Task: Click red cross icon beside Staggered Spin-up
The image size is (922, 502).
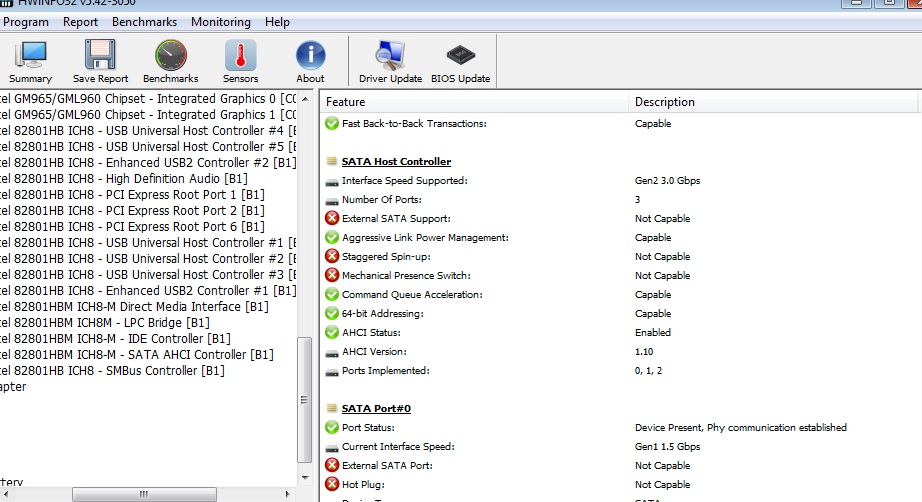Action: click(332, 256)
